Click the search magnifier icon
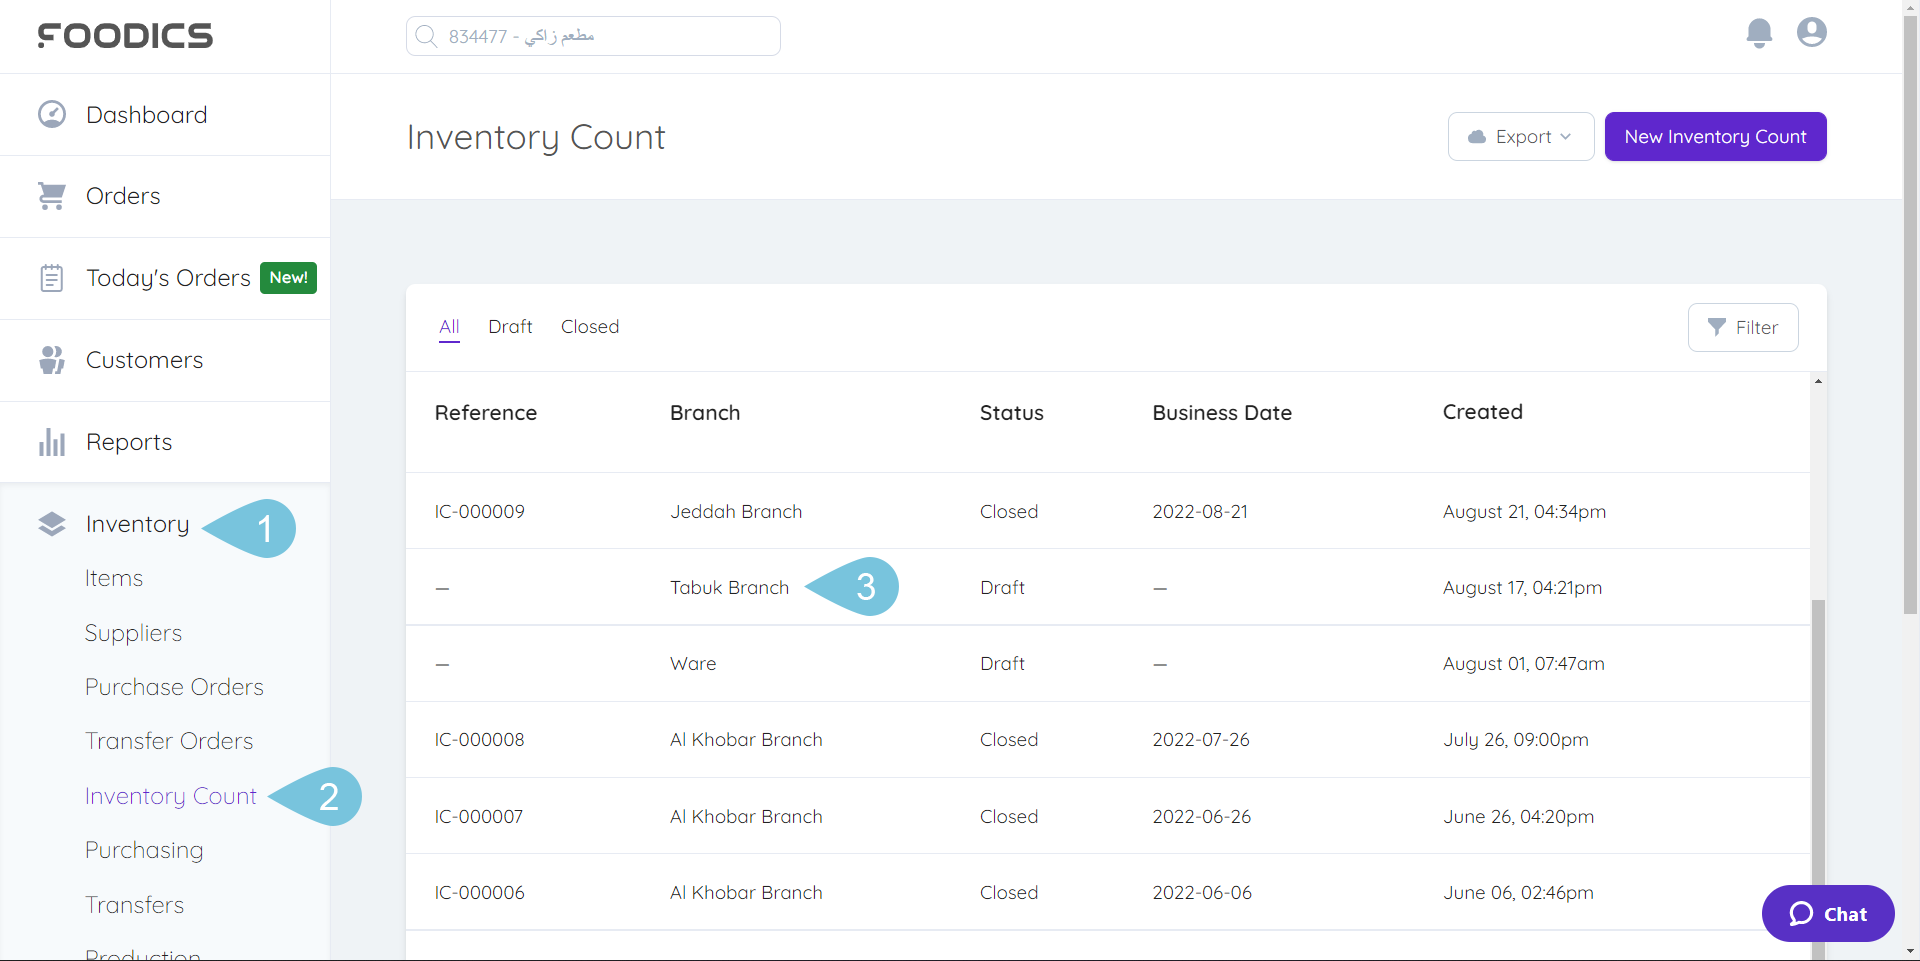1920x961 pixels. pos(427,36)
